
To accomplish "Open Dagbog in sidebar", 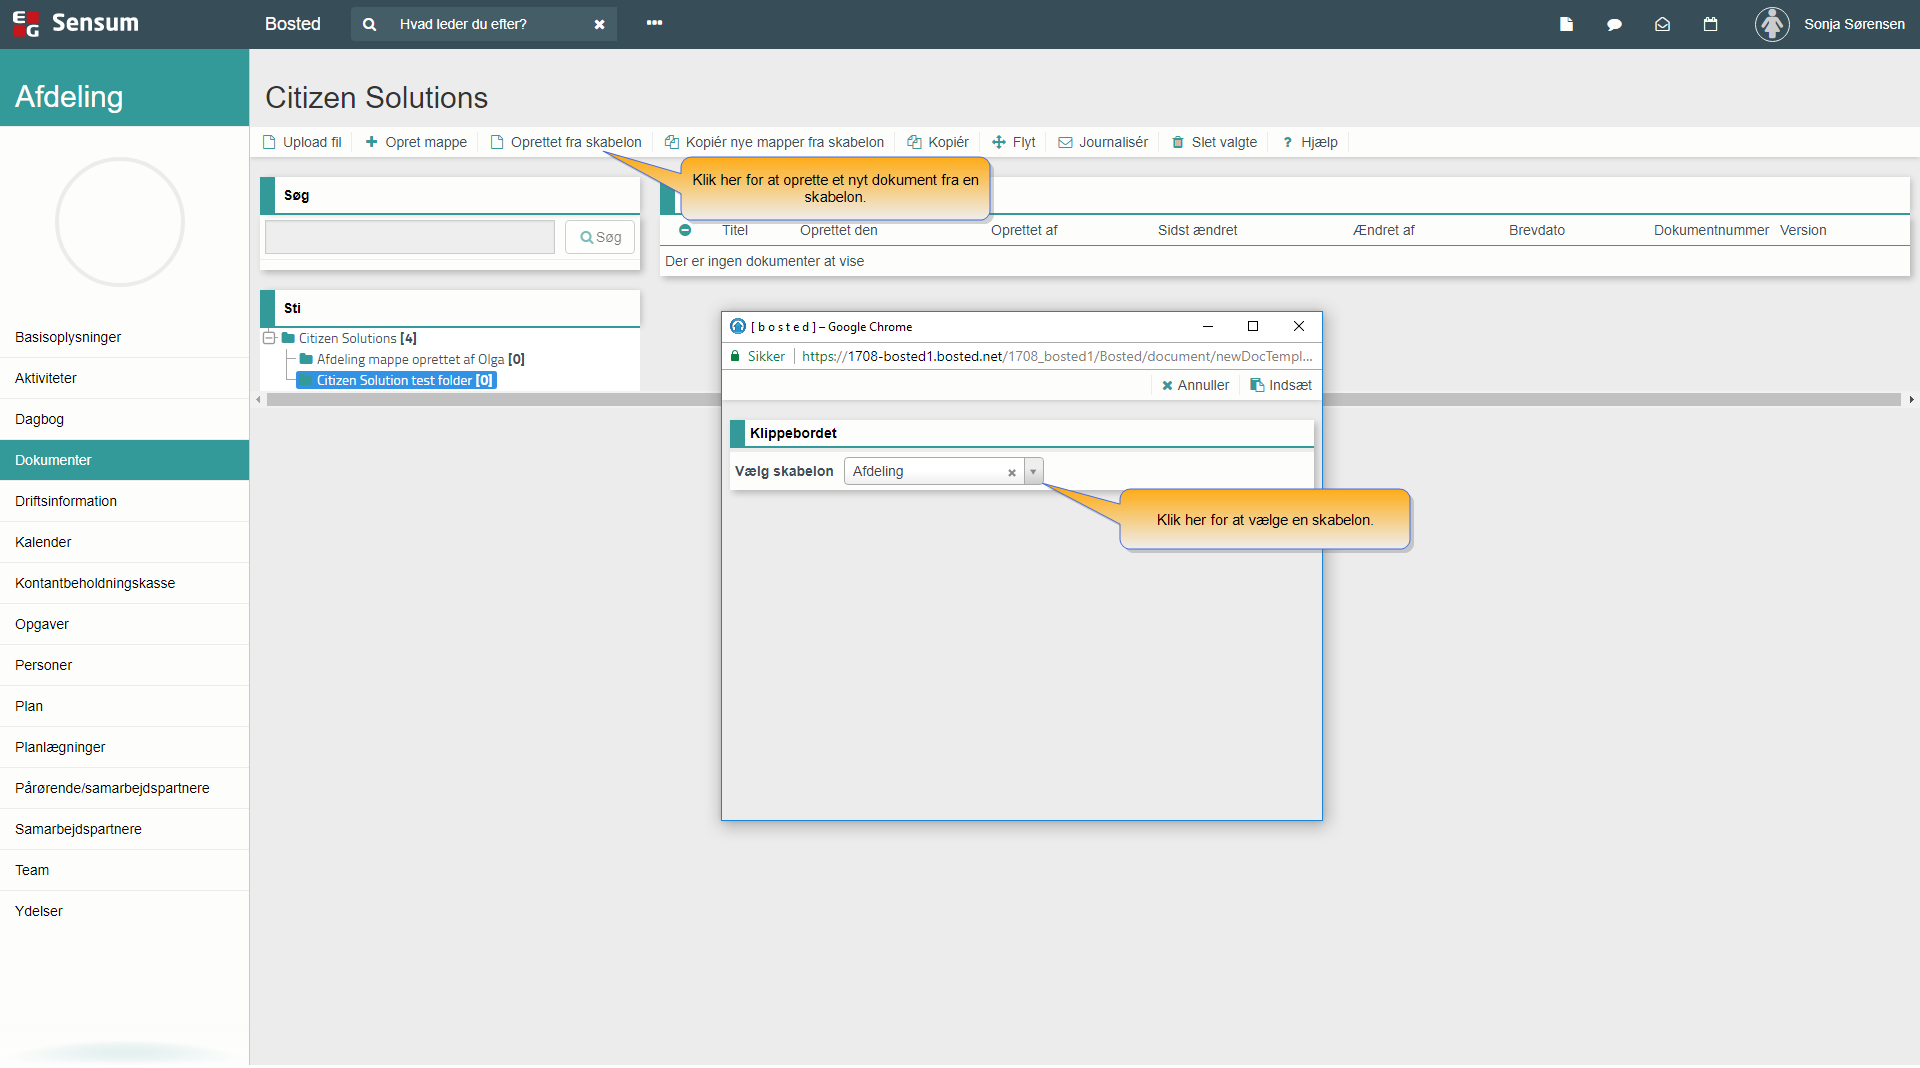I will tap(124, 419).
